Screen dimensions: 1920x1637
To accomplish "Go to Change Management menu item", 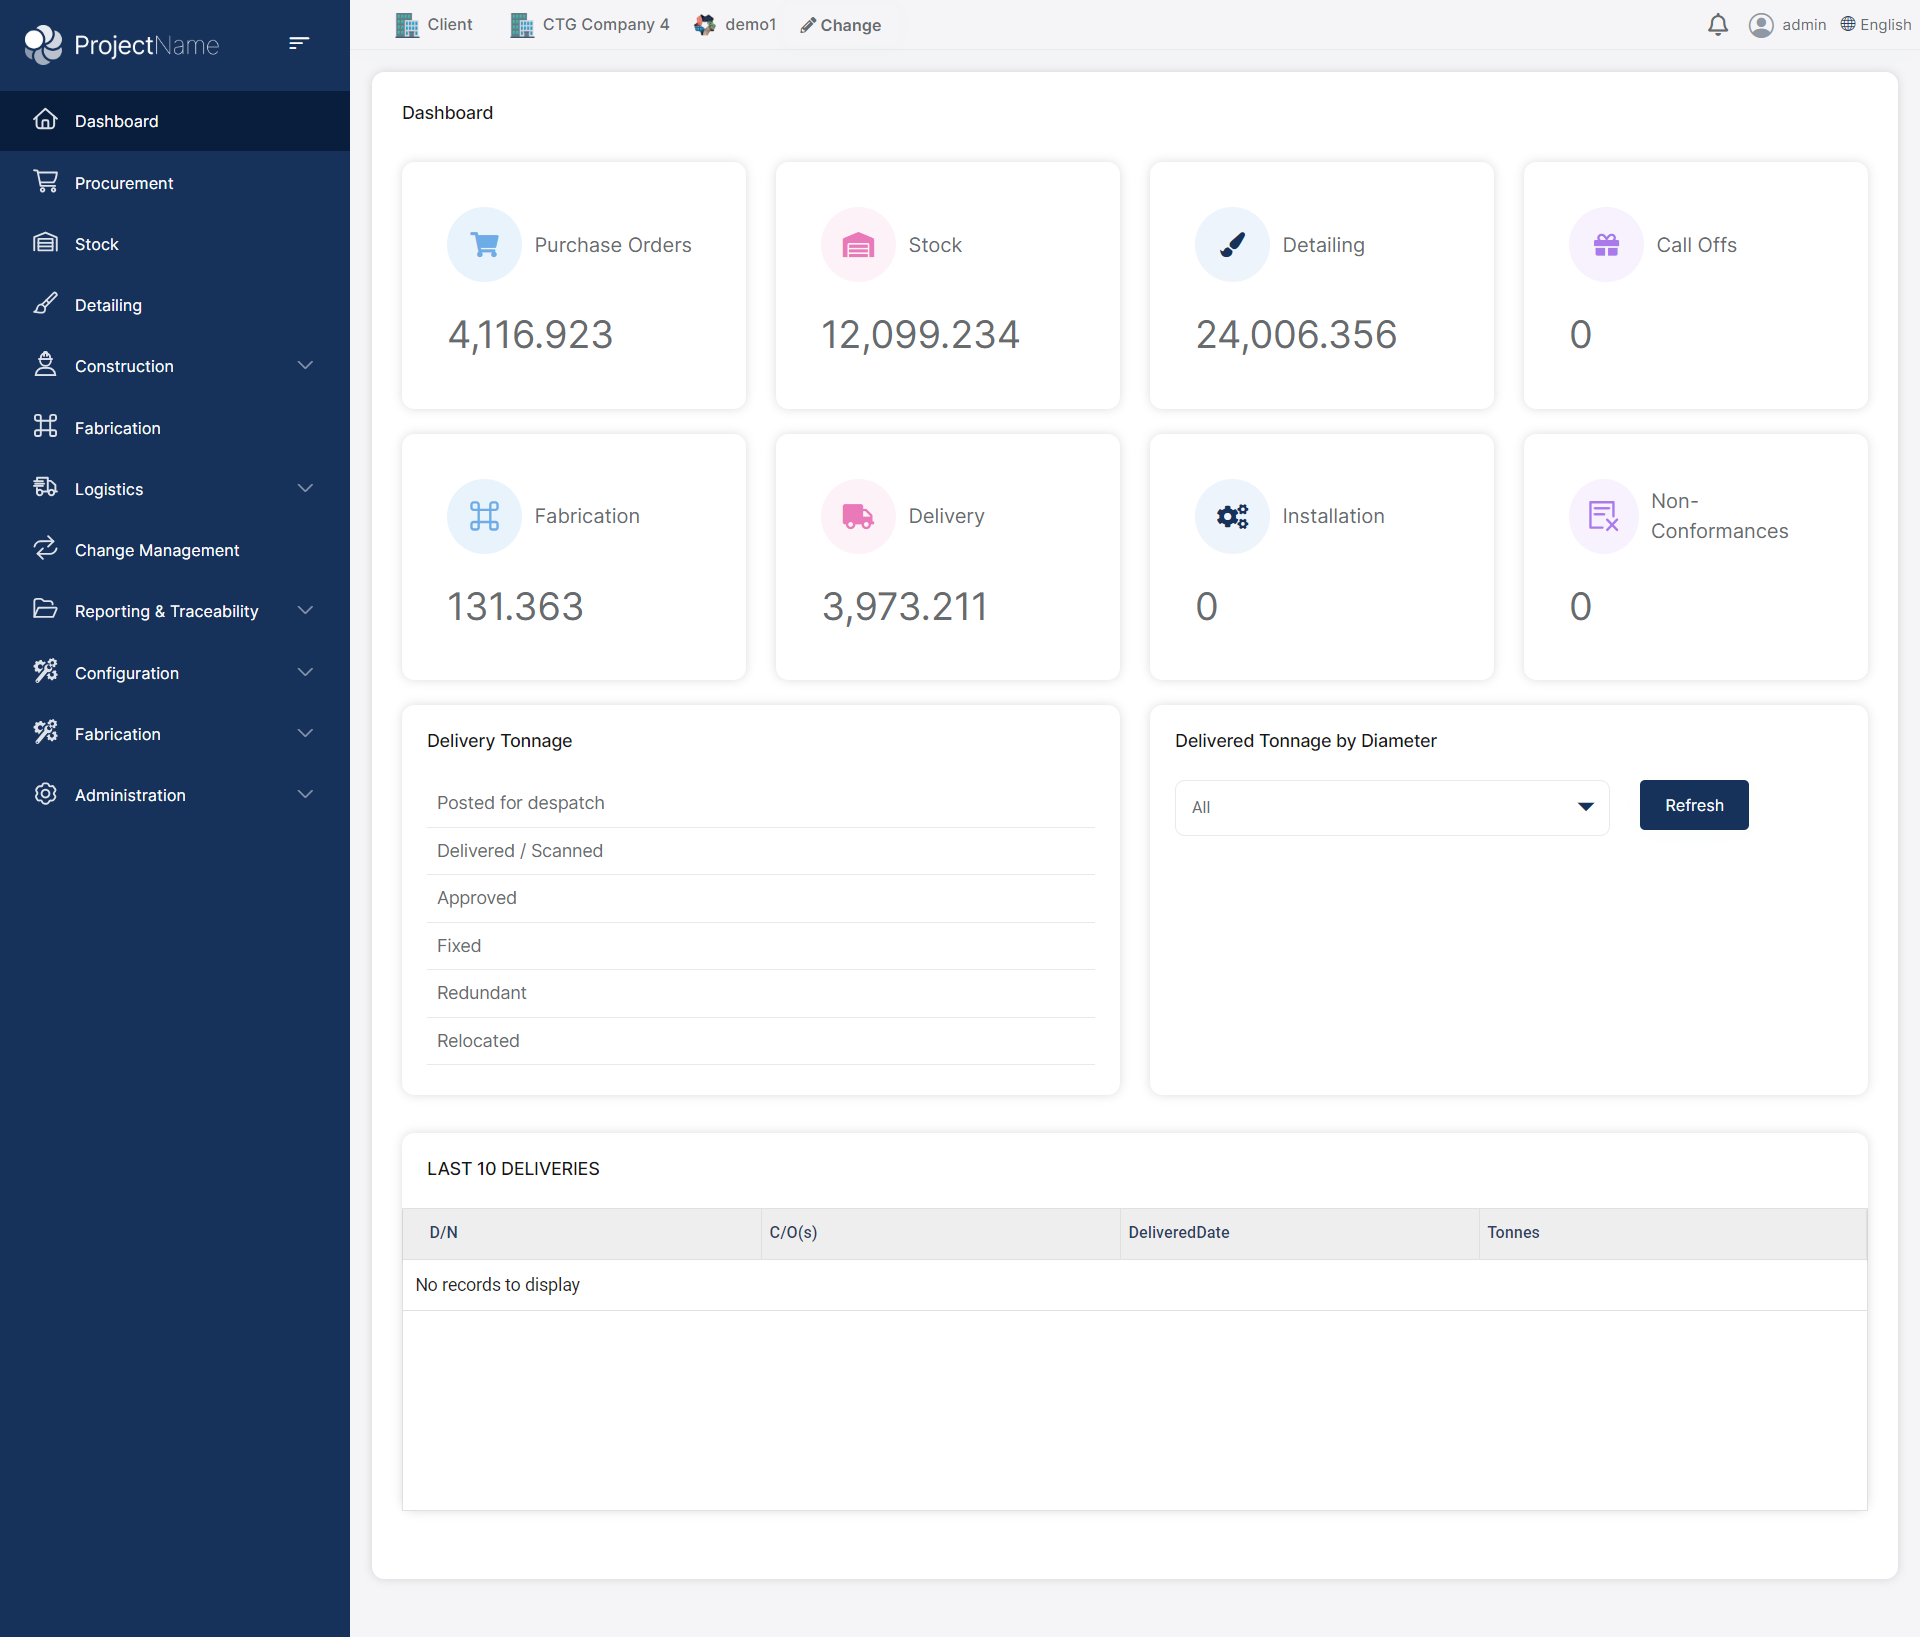I will pos(157,550).
